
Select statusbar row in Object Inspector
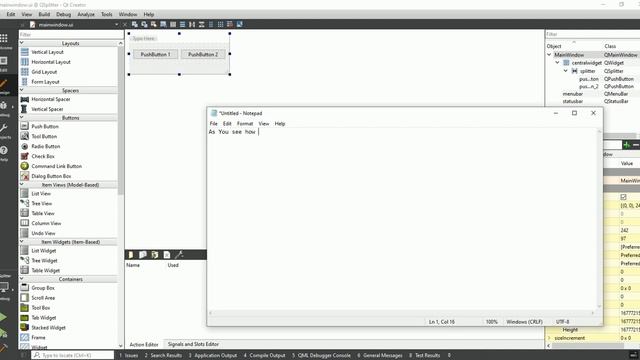(x=593, y=101)
